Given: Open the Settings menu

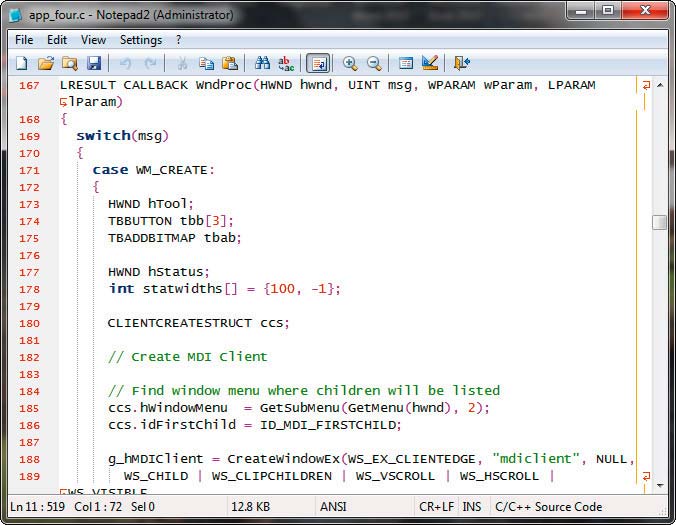Looking at the screenshot, I should point(141,40).
